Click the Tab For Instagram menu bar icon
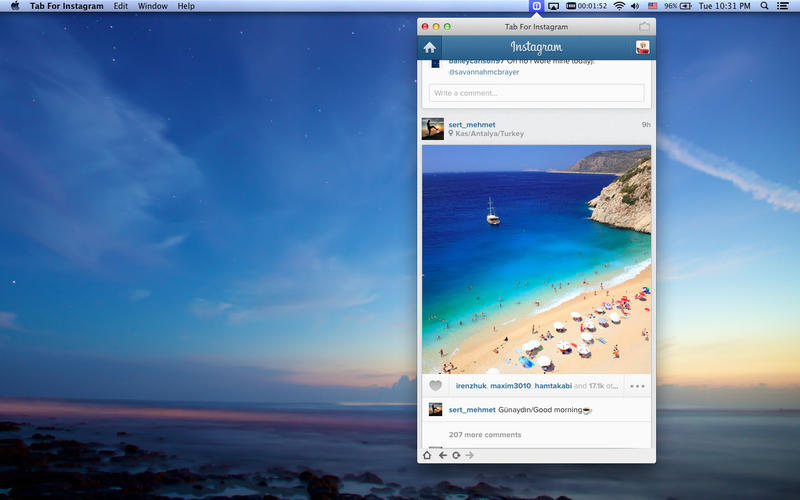 (x=536, y=6)
